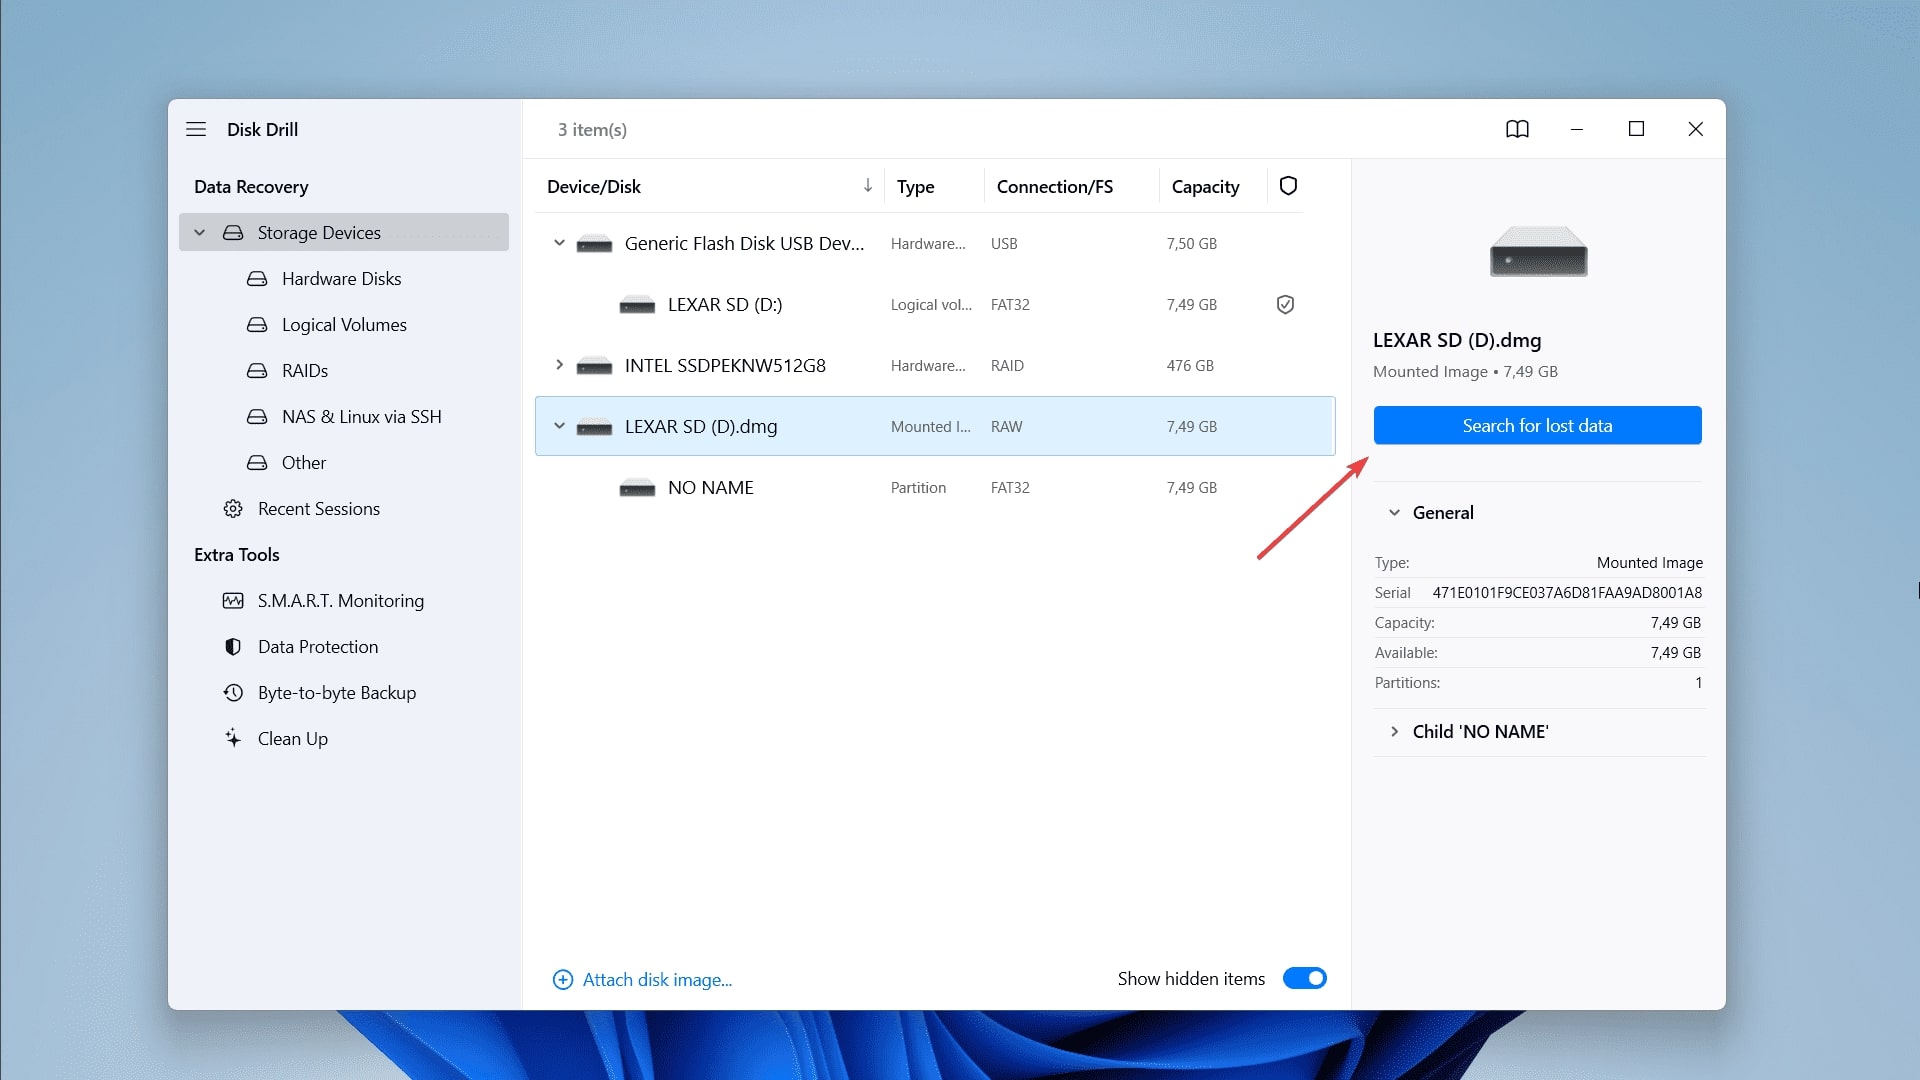Screen dimensions: 1920x1080
Task: Enable or disable the RAIDs section
Action: click(x=307, y=369)
